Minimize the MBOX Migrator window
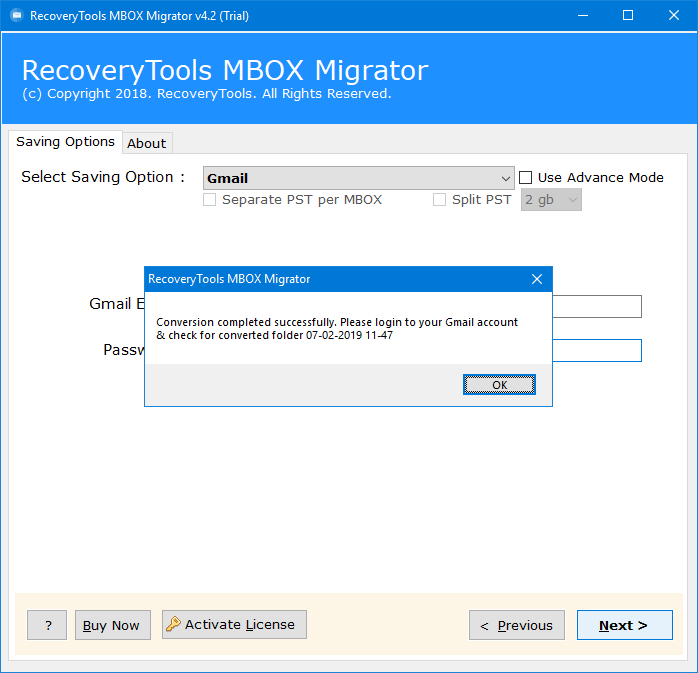 pyautogui.click(x=583, y=16)
